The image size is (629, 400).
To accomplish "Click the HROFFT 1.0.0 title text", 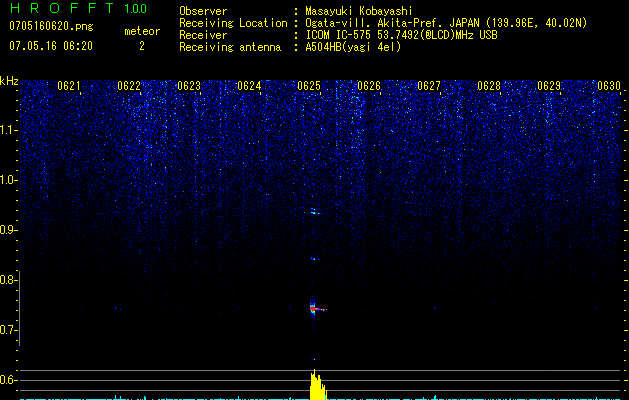I will tap(78, 8).
